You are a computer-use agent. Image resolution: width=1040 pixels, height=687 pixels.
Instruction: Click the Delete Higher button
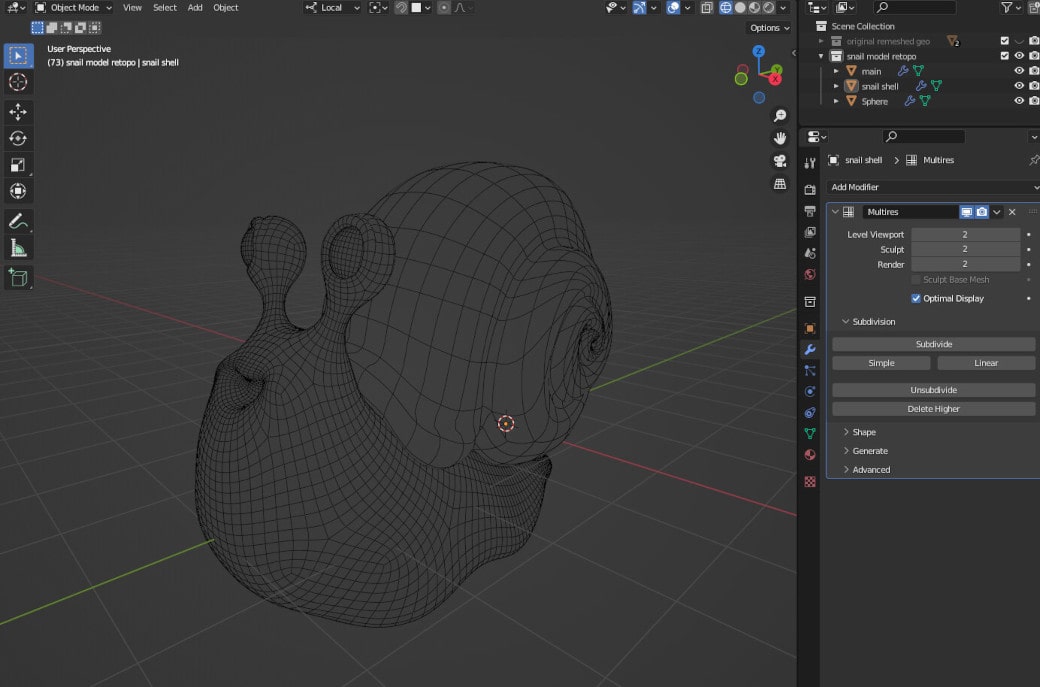pos(934,409)
